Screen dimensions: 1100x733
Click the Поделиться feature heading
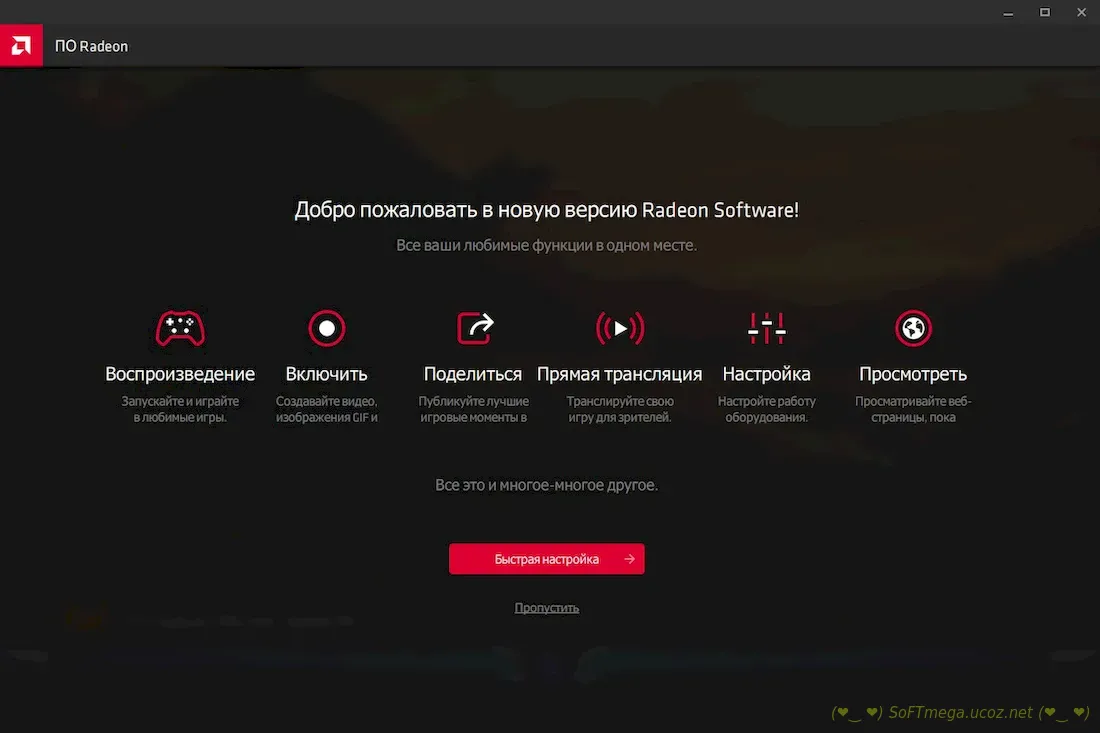[473, 374]
